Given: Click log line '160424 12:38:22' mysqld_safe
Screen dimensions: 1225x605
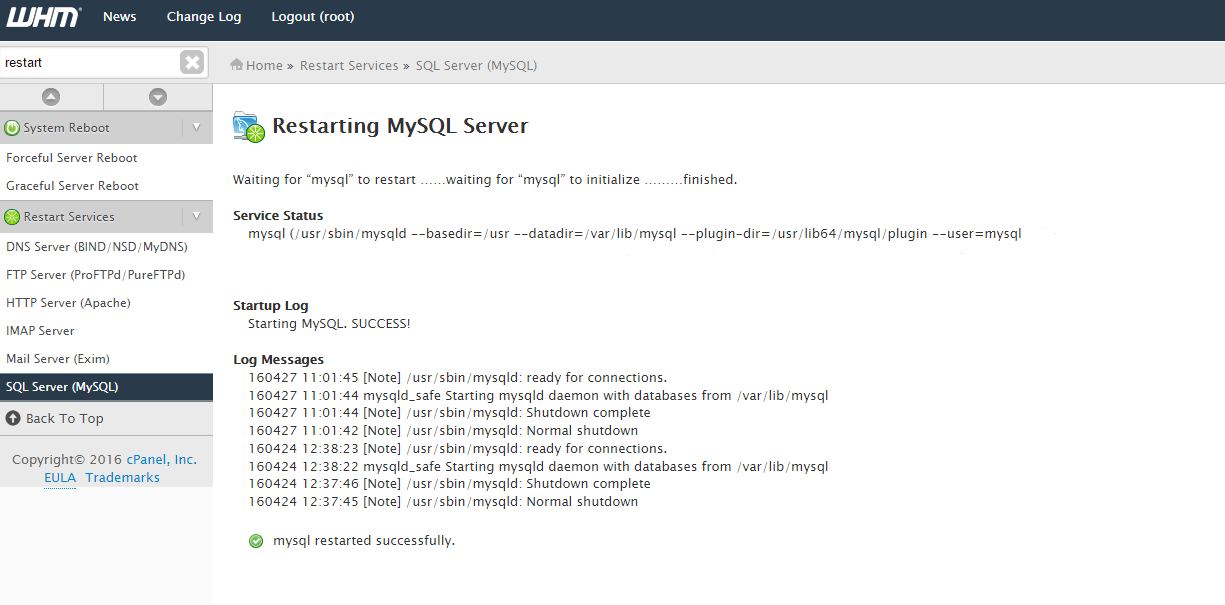Looking at the screenshot, I should pyautogui.click(x=539, y=467).
